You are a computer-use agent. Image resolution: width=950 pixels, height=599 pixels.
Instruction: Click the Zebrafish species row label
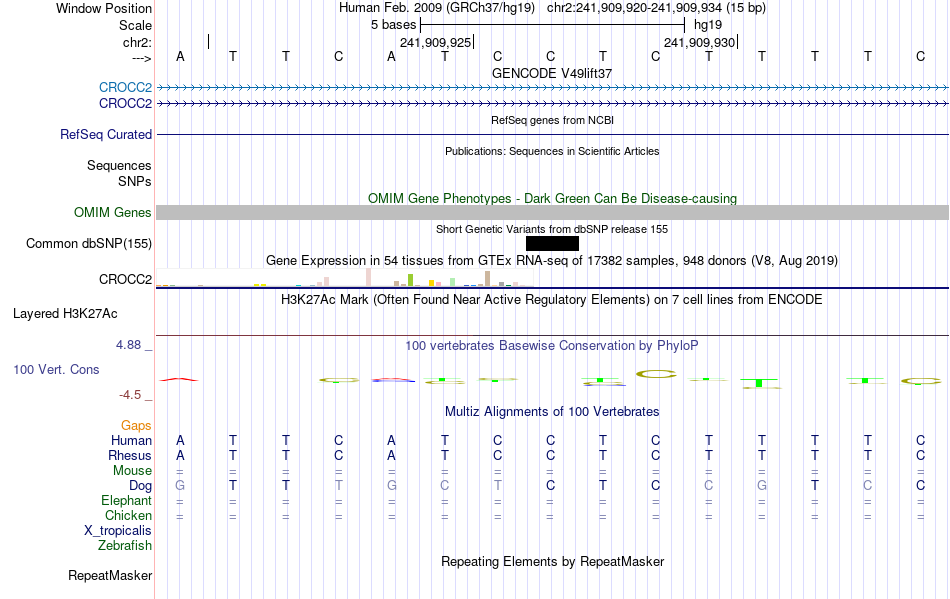[125, 546]
